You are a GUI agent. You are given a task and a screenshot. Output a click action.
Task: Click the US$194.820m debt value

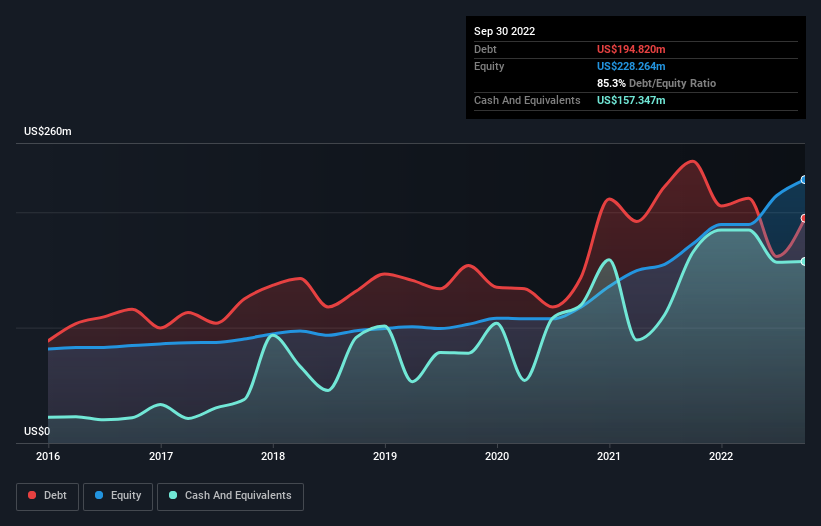pos(631,49)
